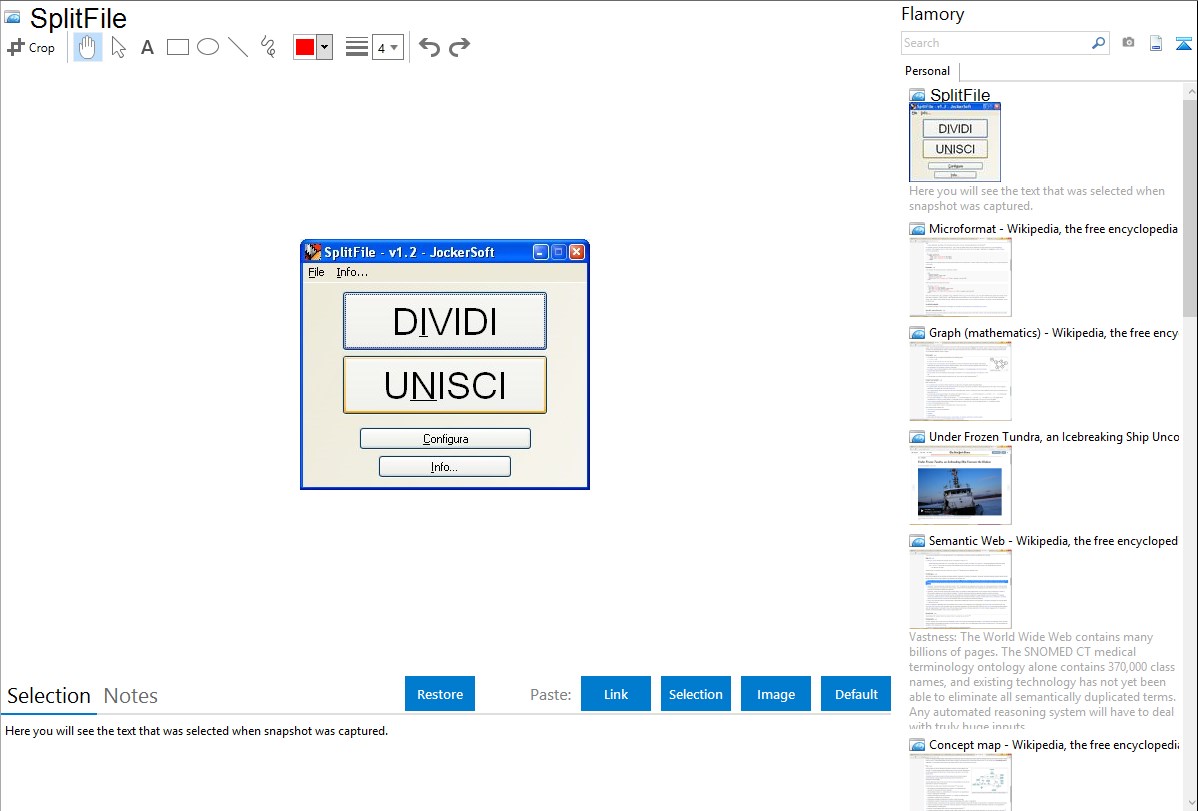The image size is (1198, 811).
Task: Click the document page icon
Action: click(1156, 43)
